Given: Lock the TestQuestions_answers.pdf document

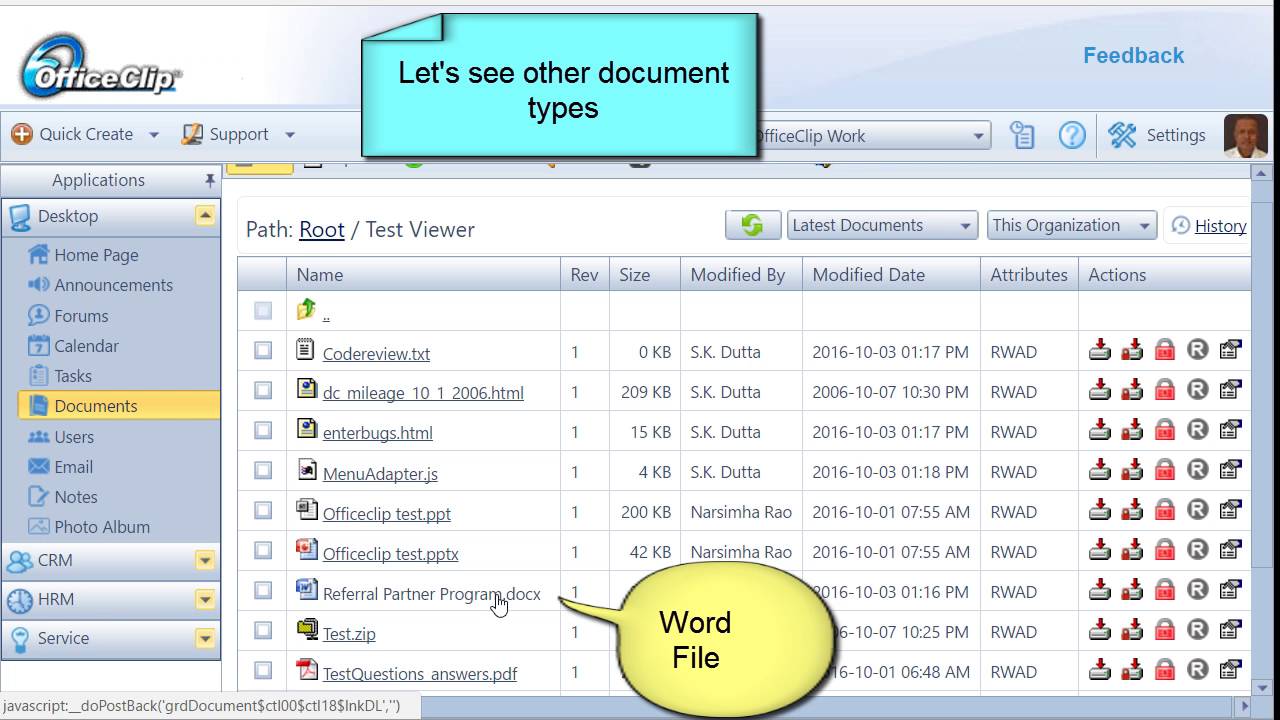Looking at the screenshot, I should [1164, 669].
